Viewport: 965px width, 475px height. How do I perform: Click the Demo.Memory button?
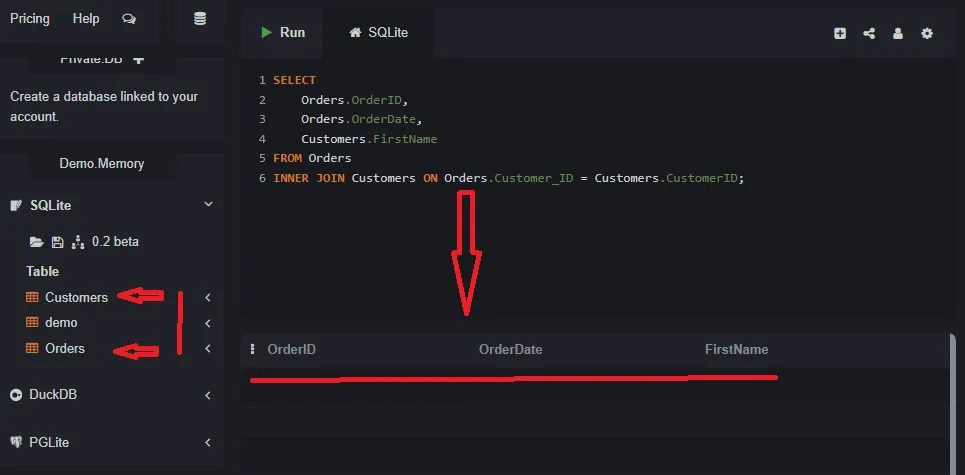101,163
